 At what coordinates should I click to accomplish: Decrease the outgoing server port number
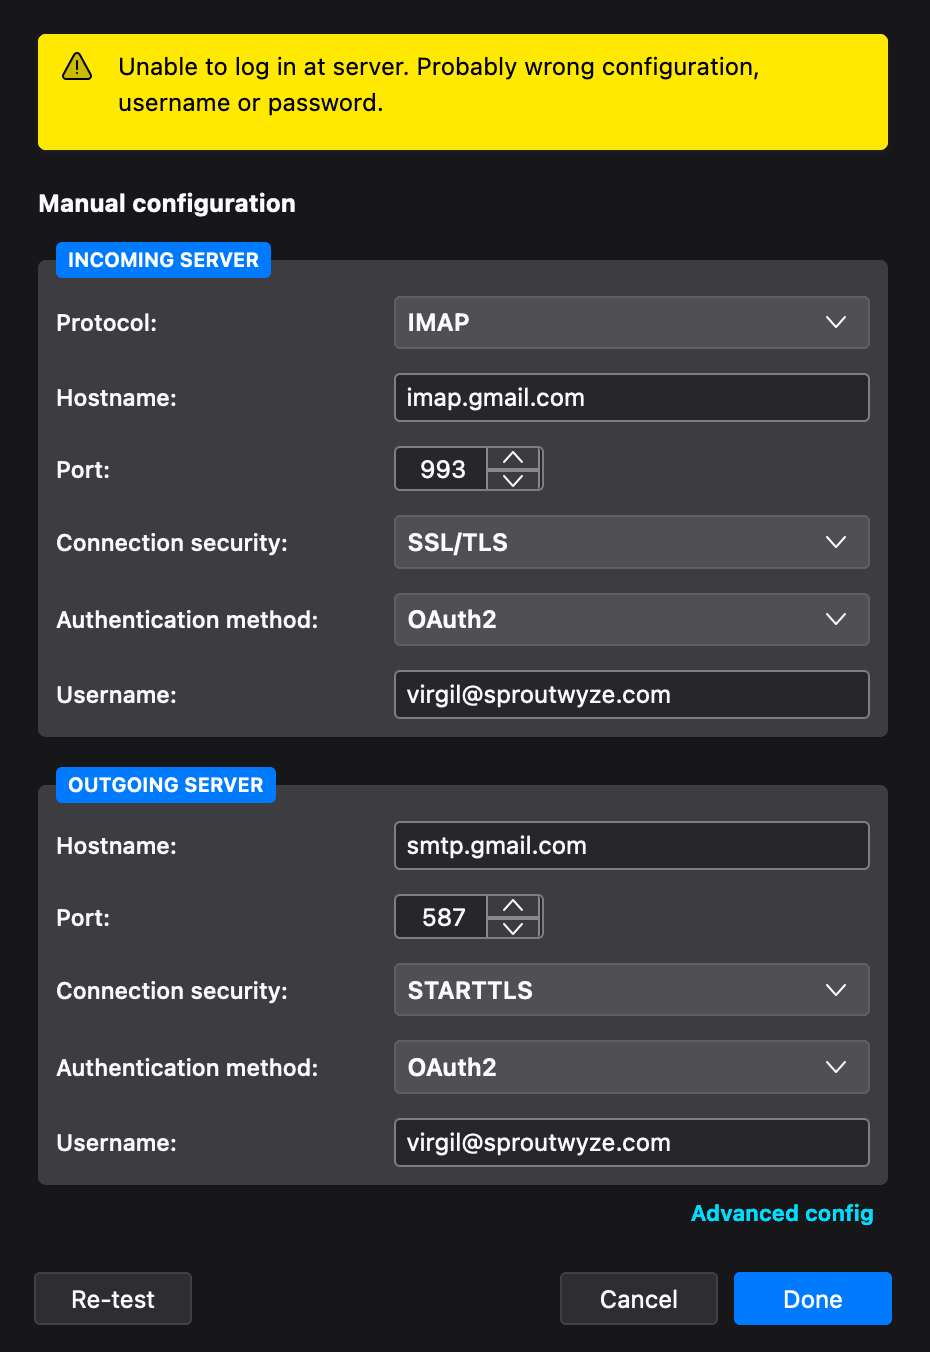pyautogui.click(x=513, y=928)
